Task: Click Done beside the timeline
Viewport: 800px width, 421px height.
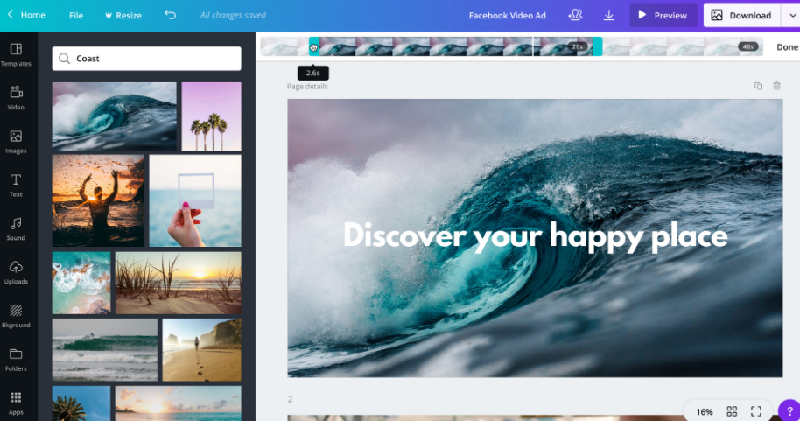Action: click(x=787, y=47)
